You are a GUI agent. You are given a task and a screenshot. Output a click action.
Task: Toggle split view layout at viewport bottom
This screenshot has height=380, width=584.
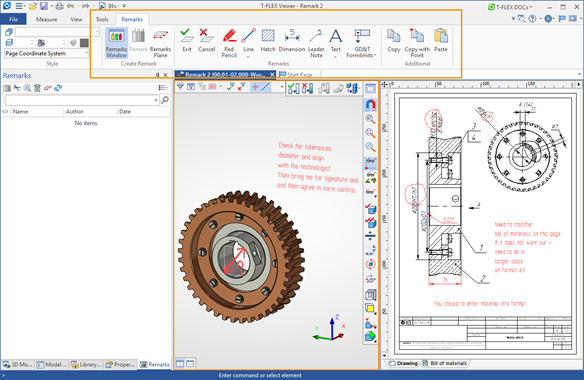click(180, 364)
